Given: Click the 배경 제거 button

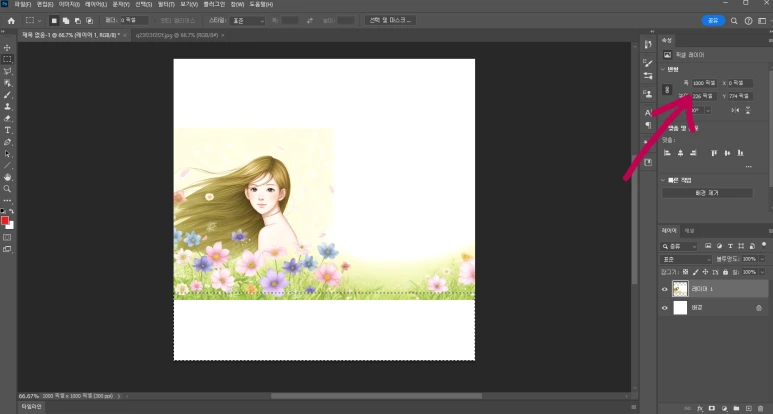Looking at the screenshot, I should click(708, 192).
